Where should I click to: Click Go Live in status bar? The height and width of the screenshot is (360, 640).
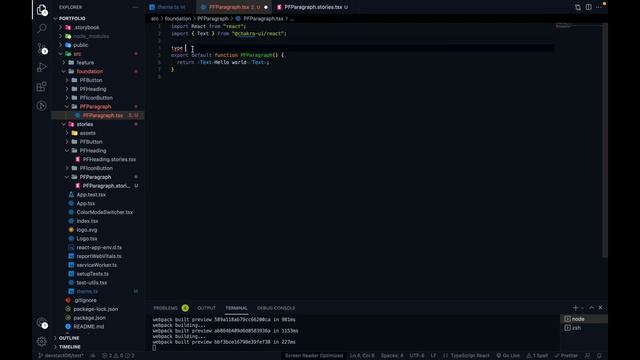(508, 356)
